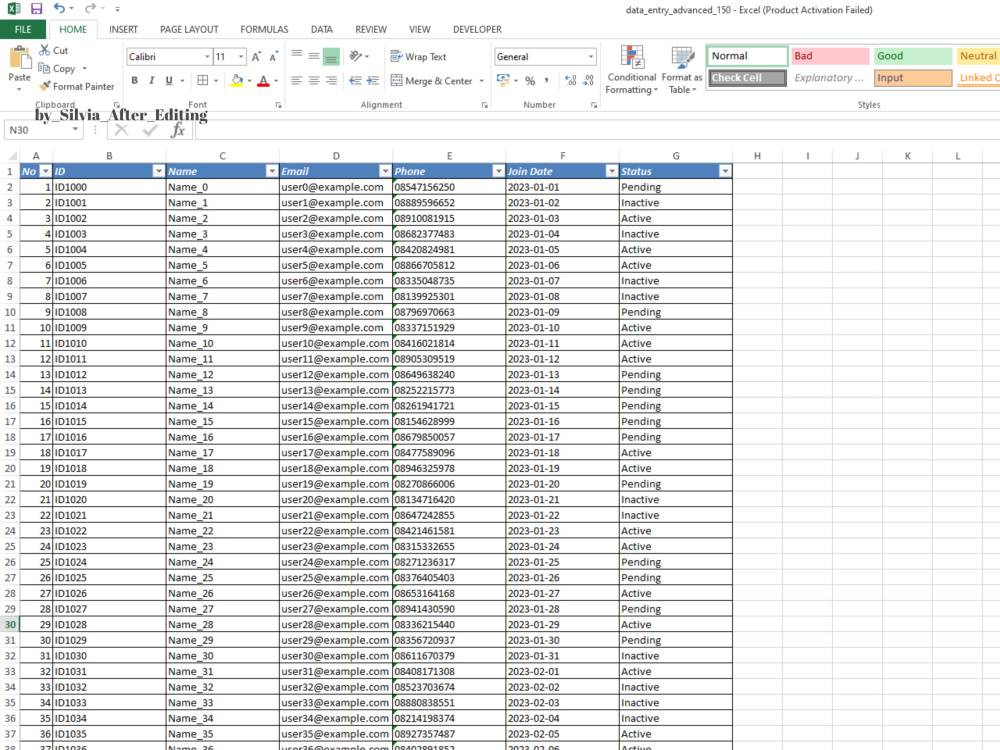Toggle Italic formatting
Screen dimensions: 1000x750
point(151,80)
